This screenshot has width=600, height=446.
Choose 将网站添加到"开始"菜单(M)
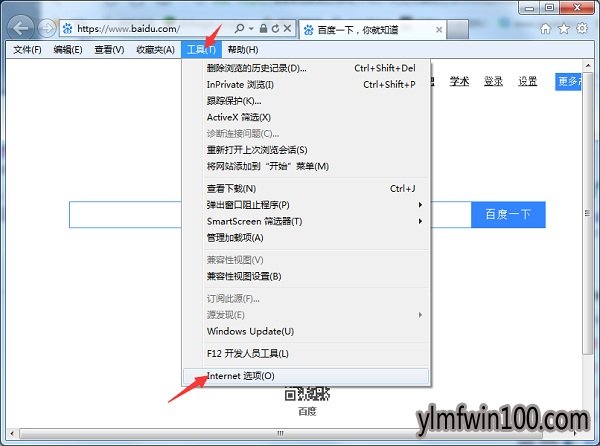click(306, 166)
